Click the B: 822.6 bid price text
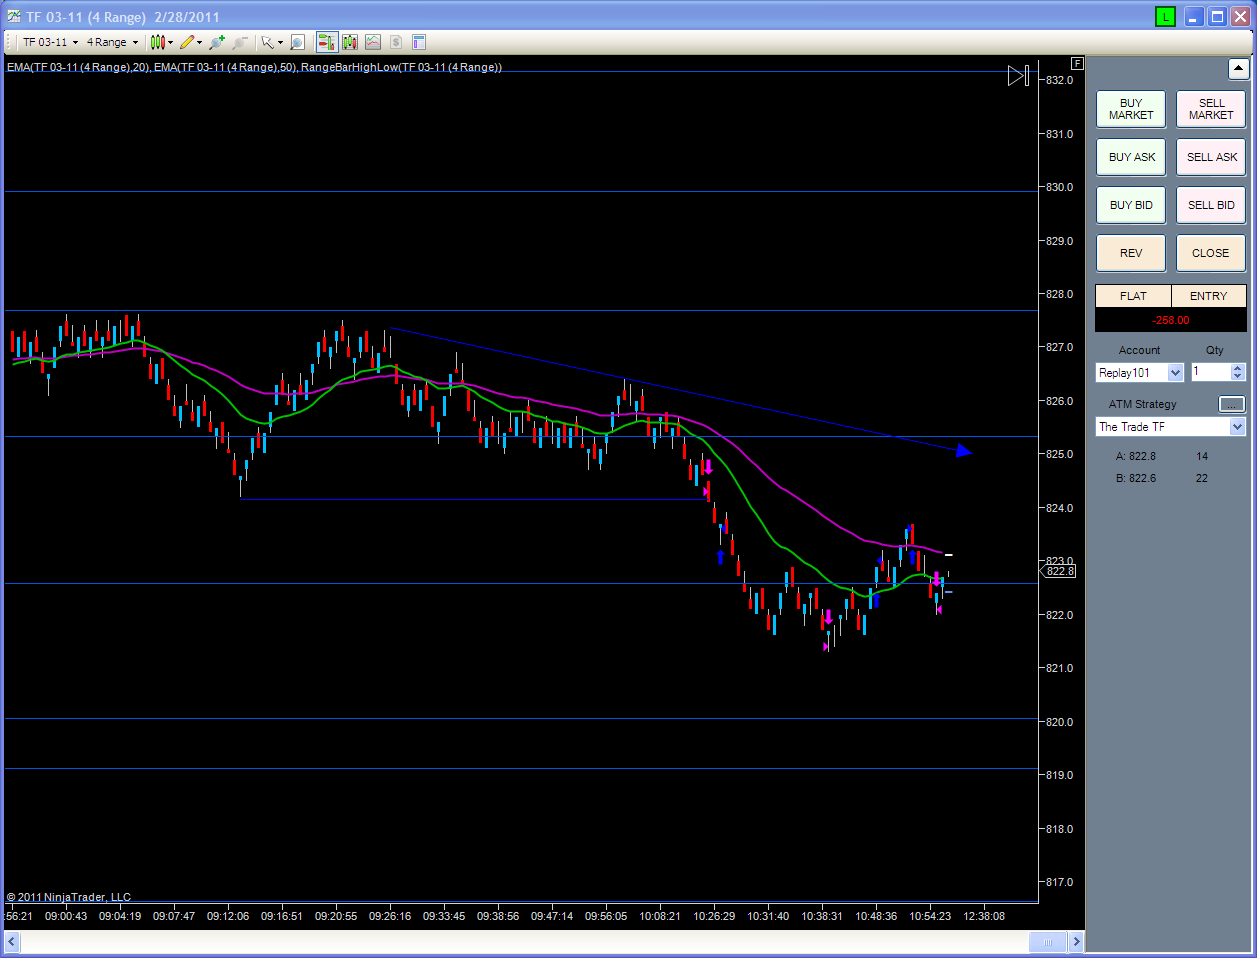This screenshot has height=958, width=1257. point(1135,478)
